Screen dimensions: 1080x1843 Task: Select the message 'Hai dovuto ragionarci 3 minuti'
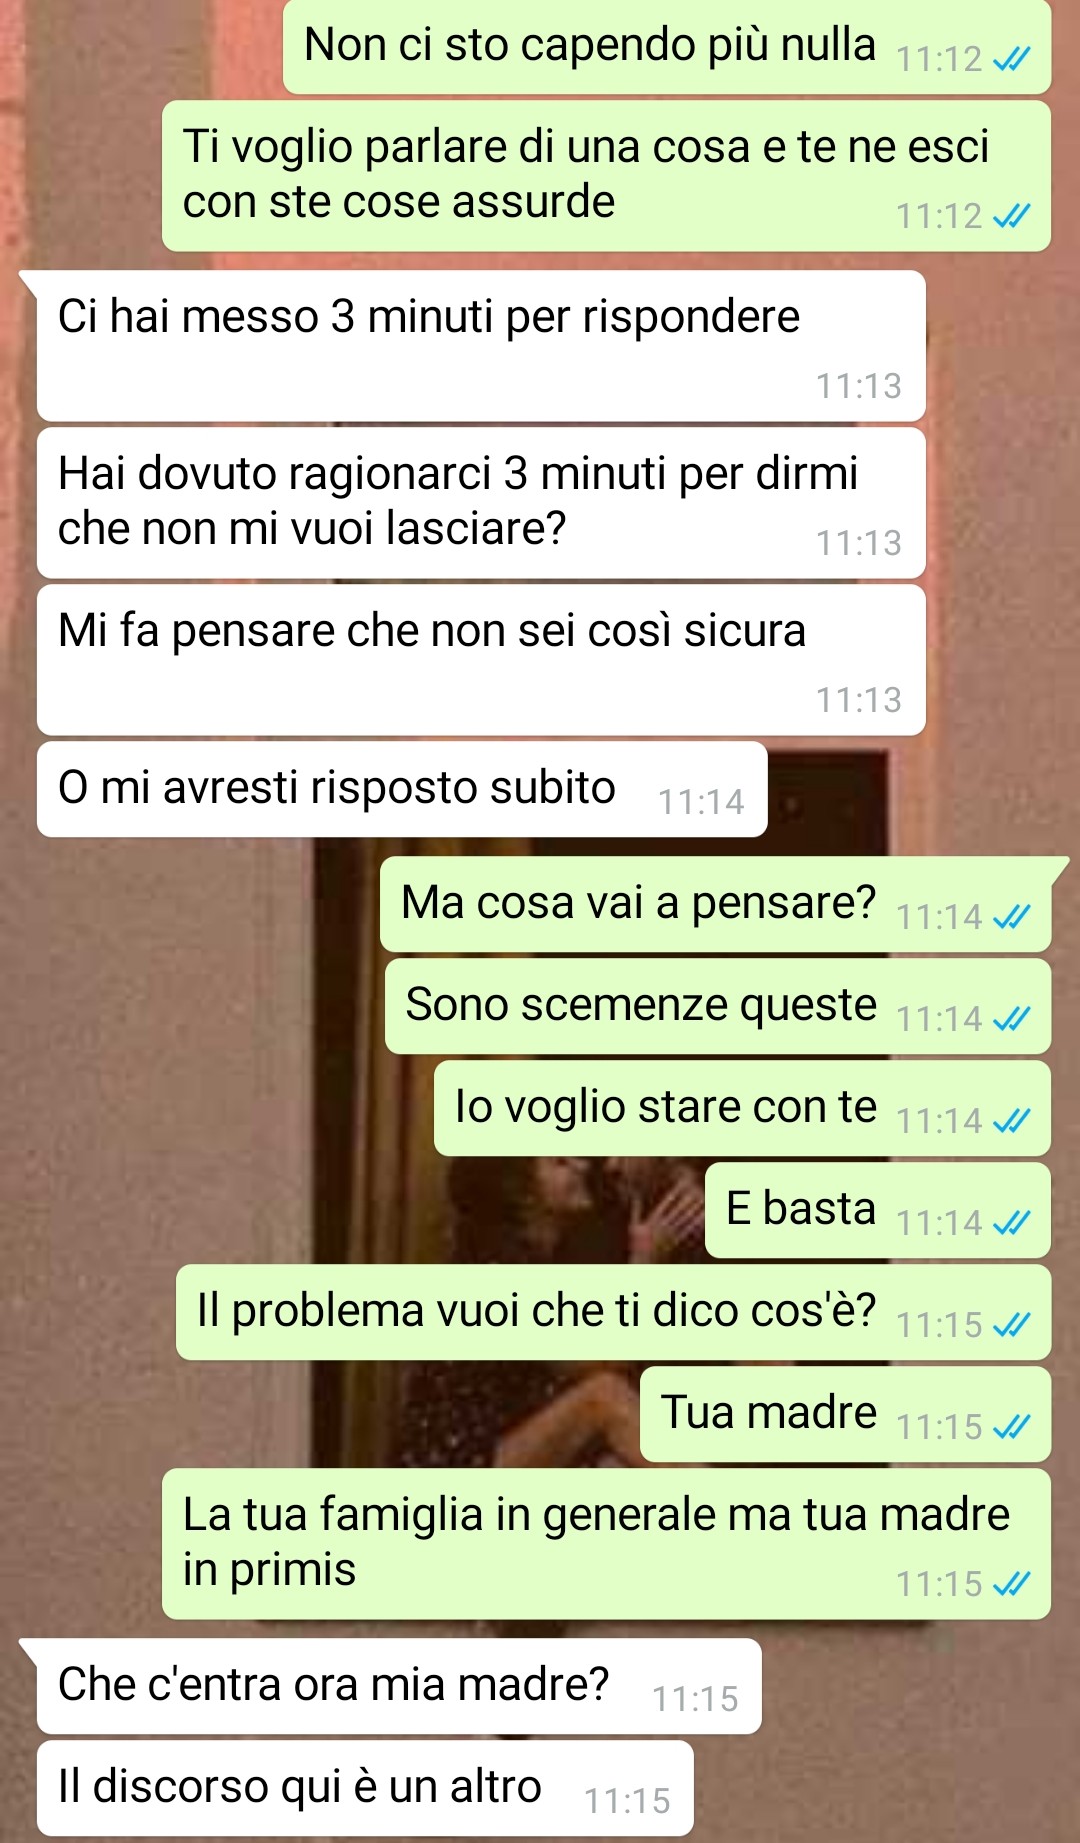point(481,503)
